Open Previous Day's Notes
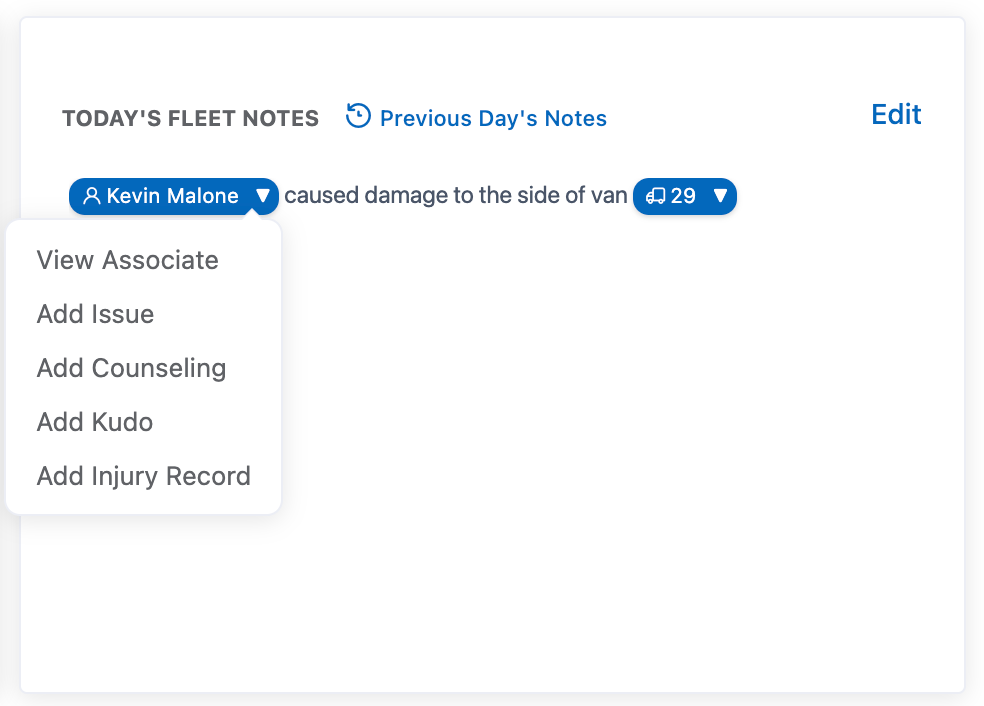Screen dimensions: 984x706 tap(493, 118)
